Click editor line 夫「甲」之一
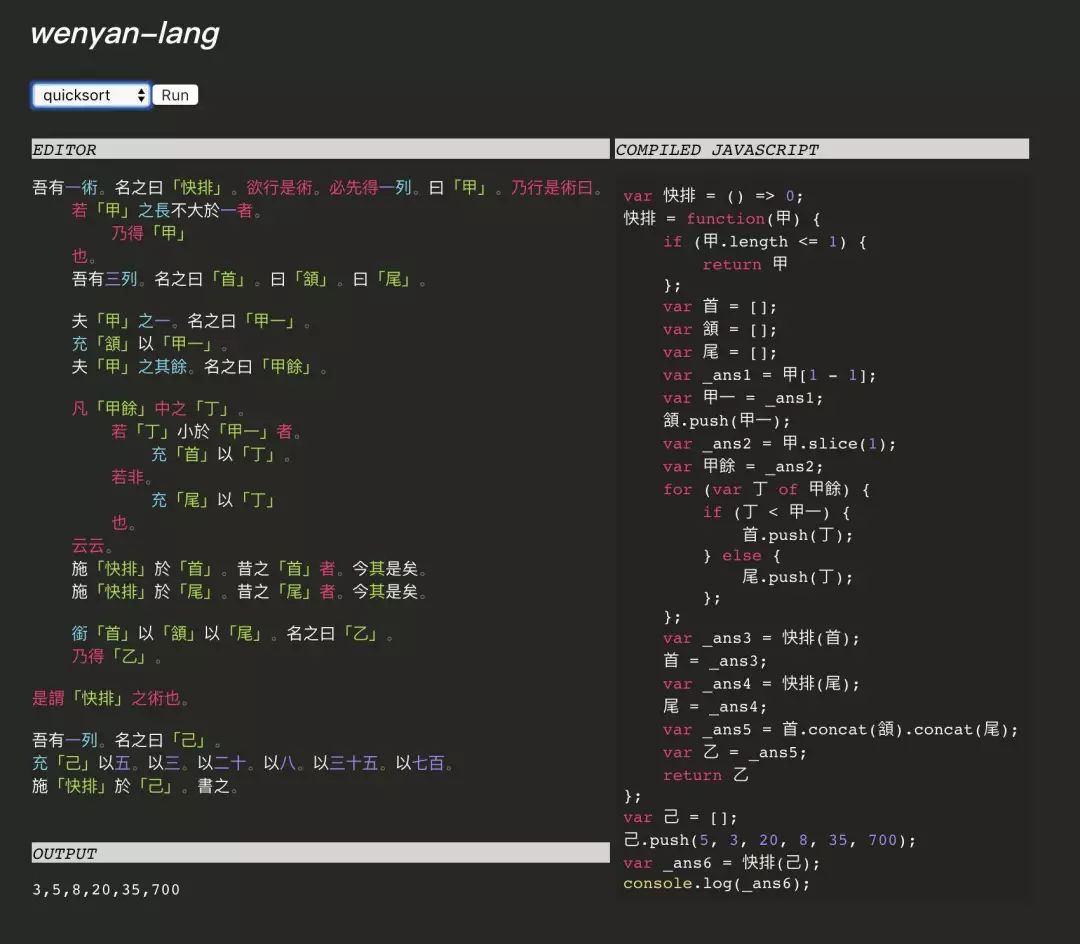The width and height of the screenshot is (1080, 944). [191, 321]
